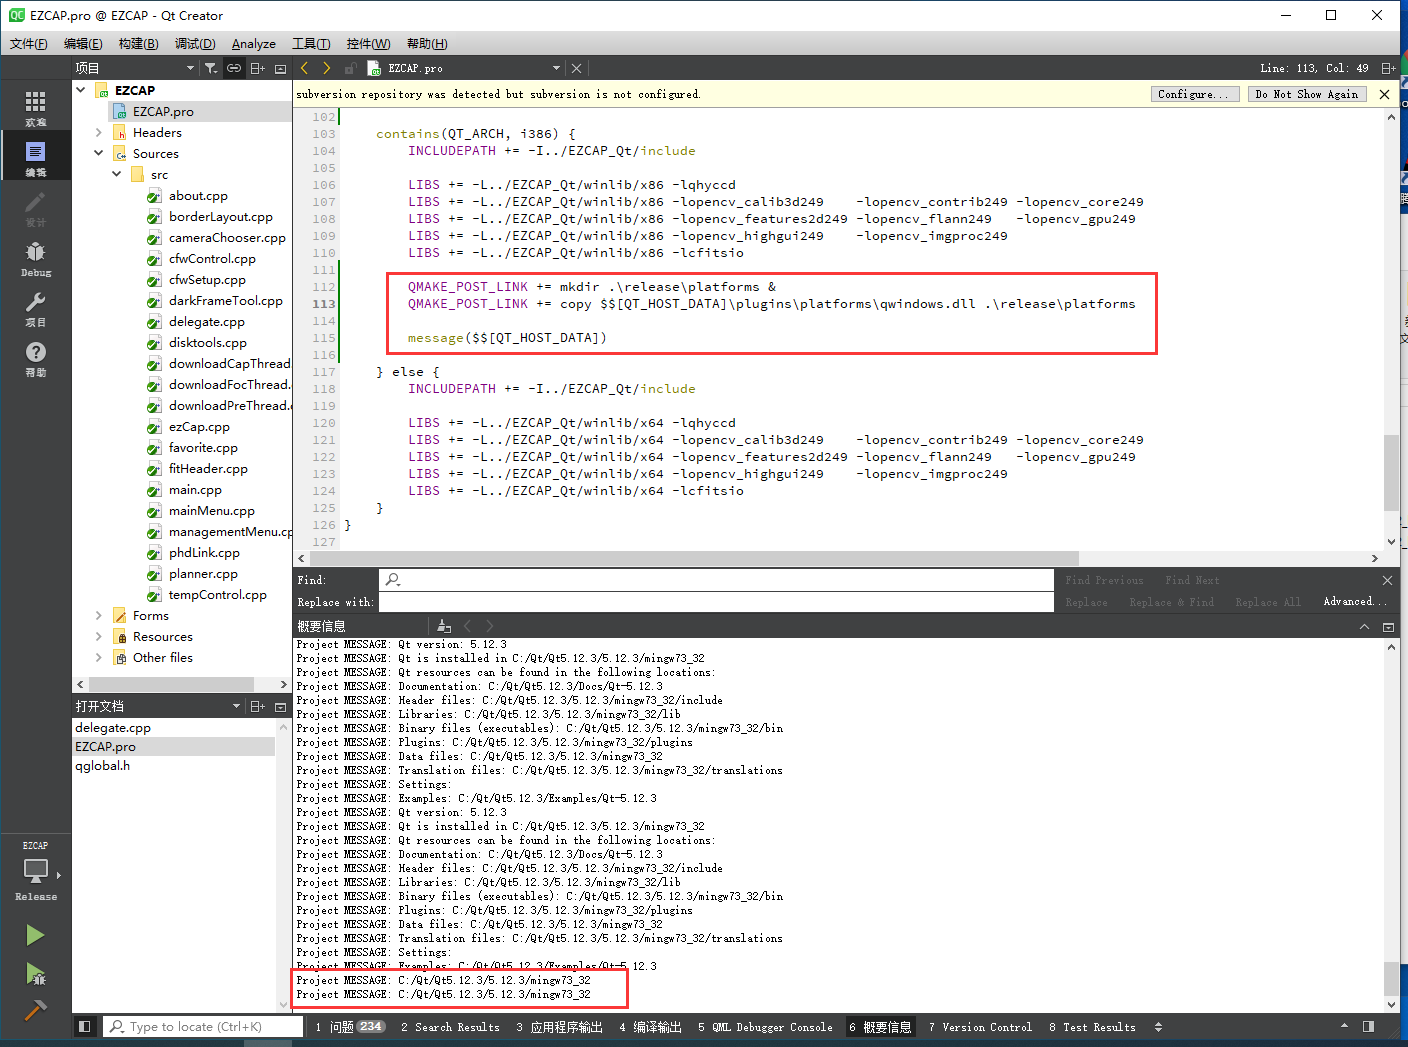This screenshot has height=1047, width=1408.
Task: Switch to Debug mode
Action: coord(35,257)
